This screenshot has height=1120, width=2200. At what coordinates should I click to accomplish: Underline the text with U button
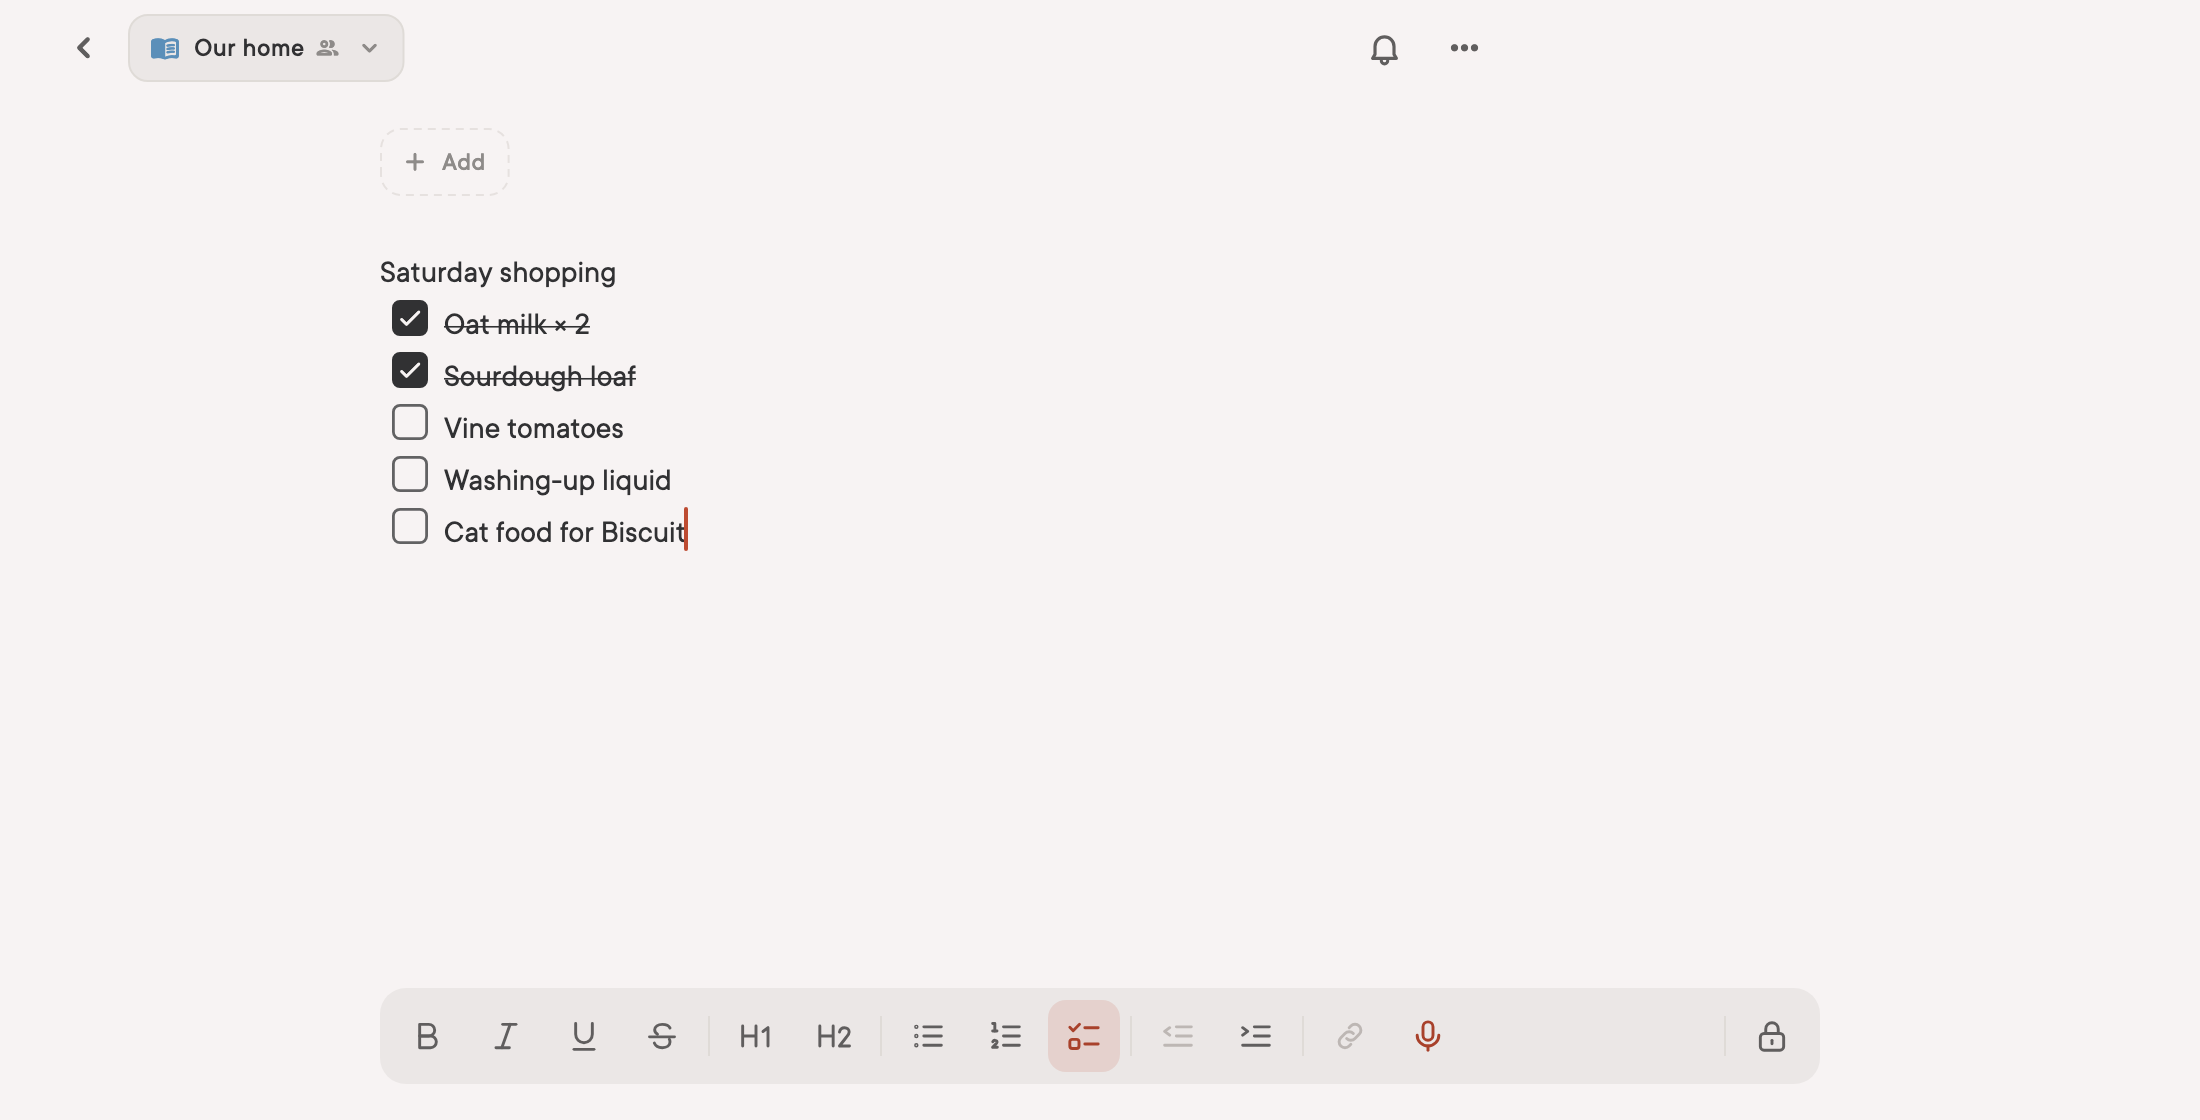[x=583, y=1036]
